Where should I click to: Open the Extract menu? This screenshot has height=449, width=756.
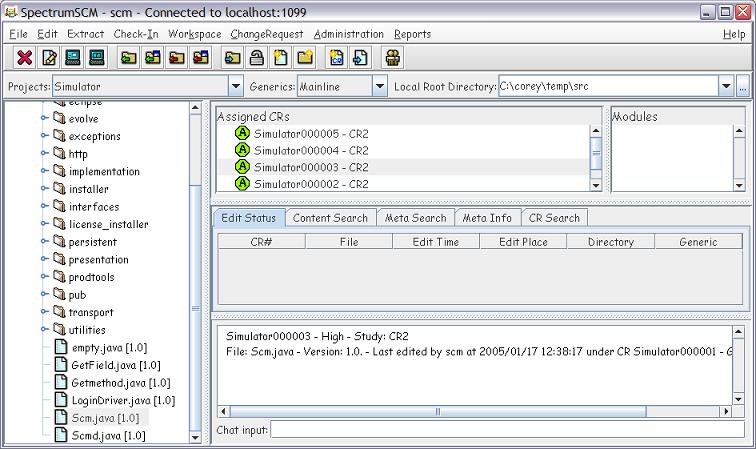(85, 34)
